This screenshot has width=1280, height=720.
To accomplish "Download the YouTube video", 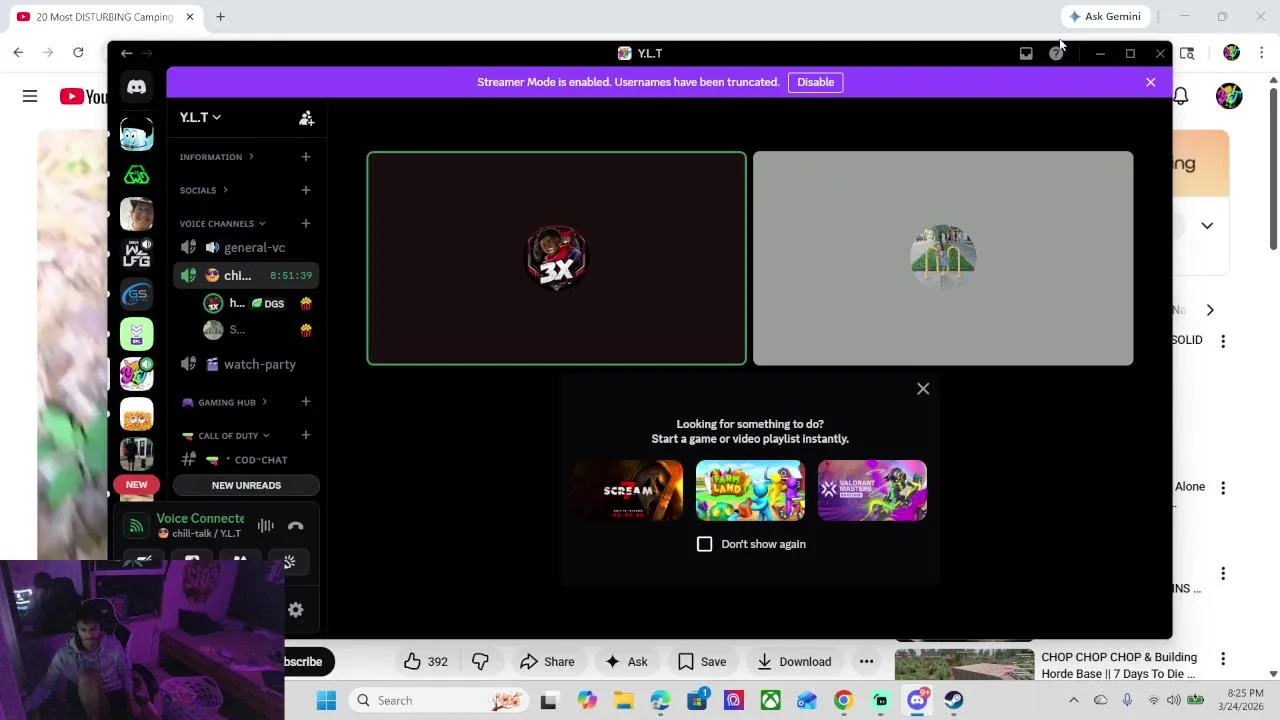I will (794, 661).
